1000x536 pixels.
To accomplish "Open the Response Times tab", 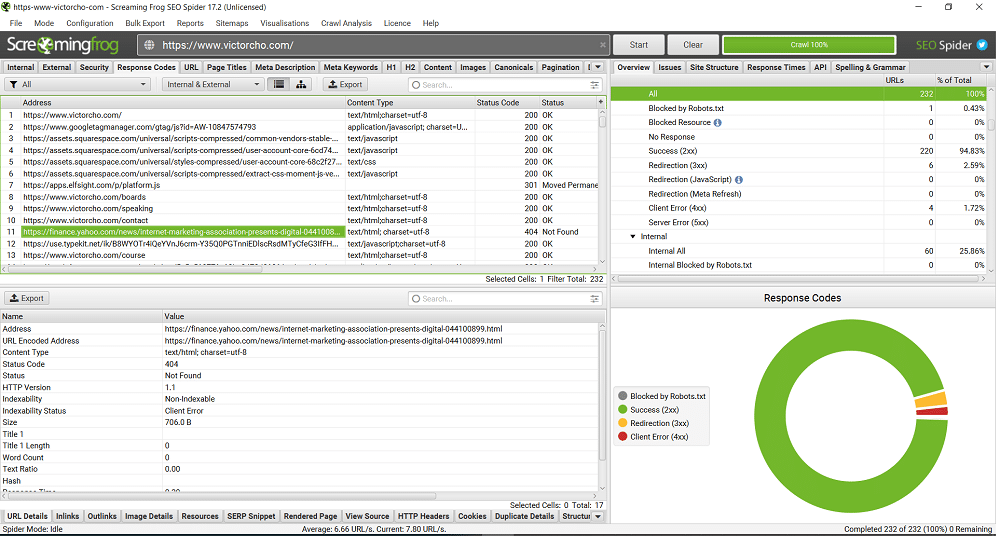I will [776, 67].
